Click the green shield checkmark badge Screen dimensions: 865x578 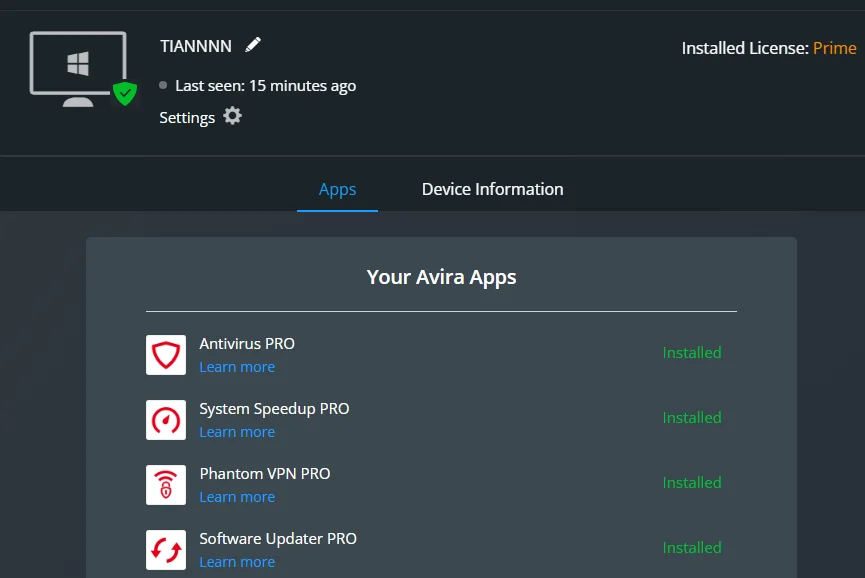[x=125, y=93]
